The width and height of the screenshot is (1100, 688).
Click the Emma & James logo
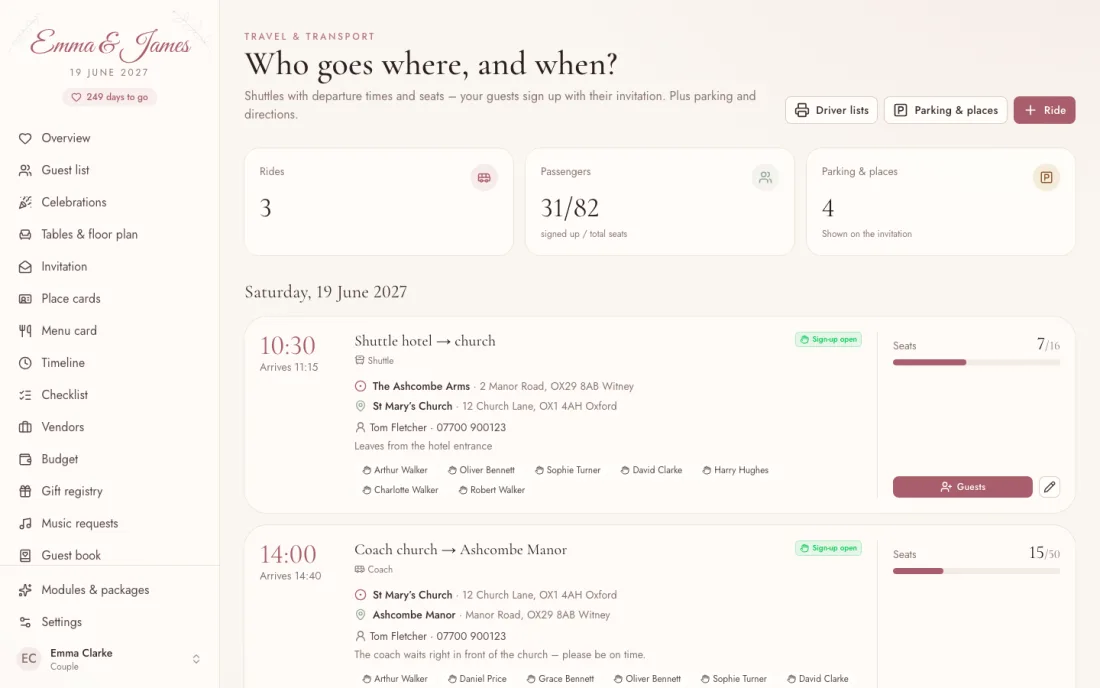pos(109,44)
